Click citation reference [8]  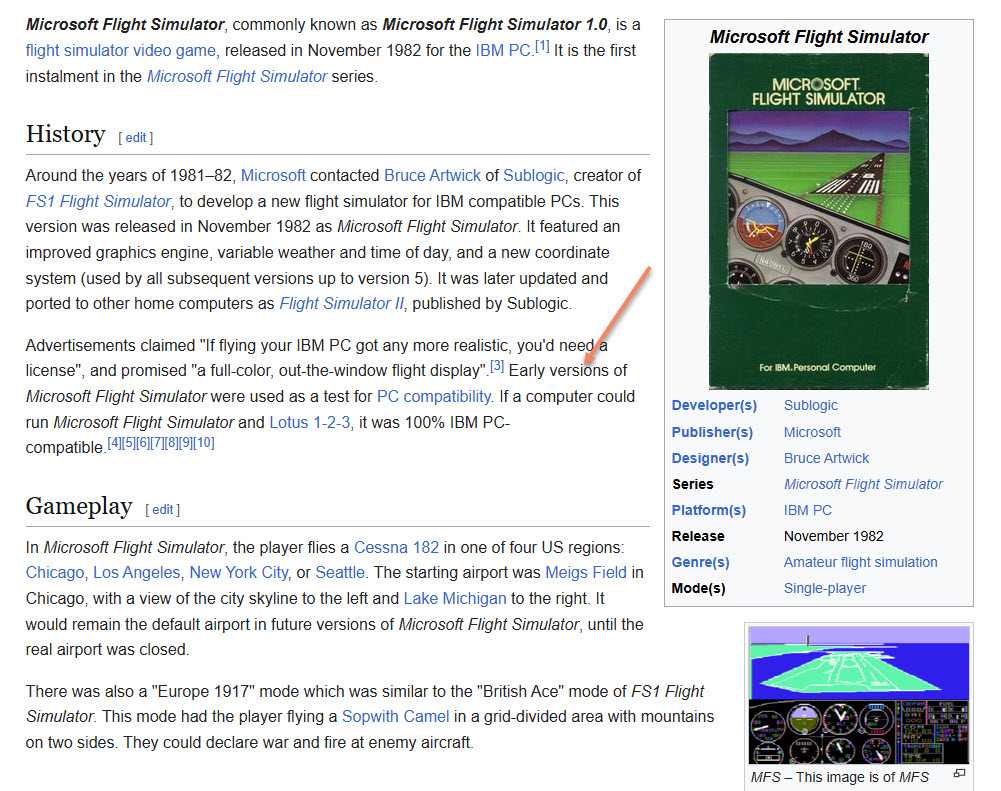pyautogui.click(x=171, y=442)
